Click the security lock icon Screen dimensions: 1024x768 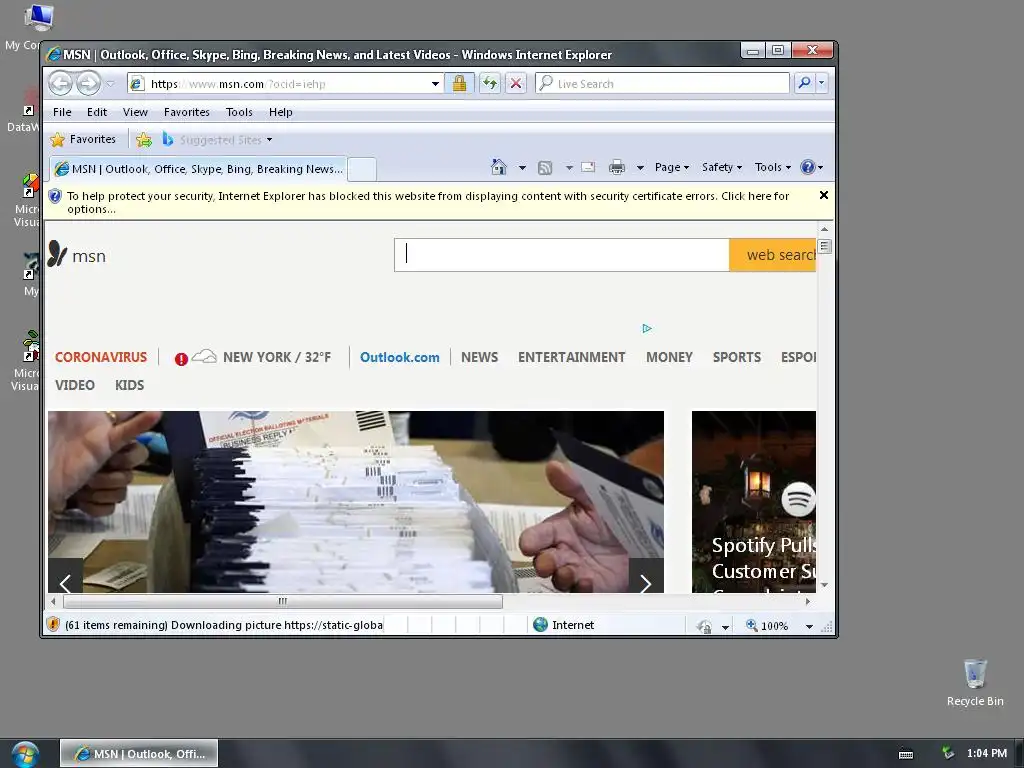459,83
